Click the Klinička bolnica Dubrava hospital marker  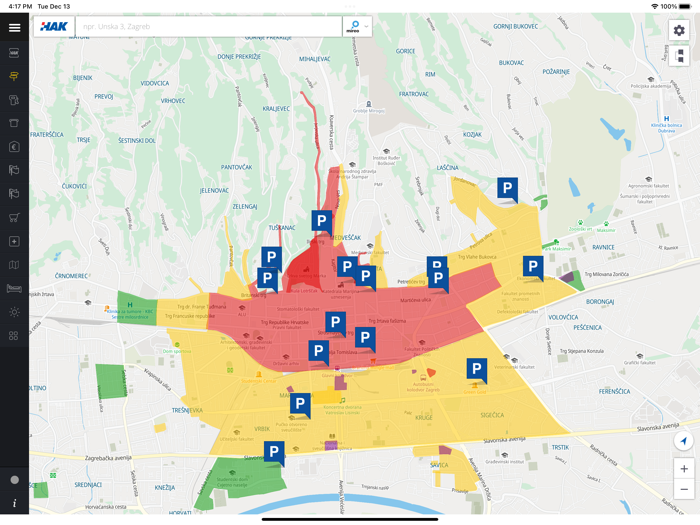coord(667,119)
